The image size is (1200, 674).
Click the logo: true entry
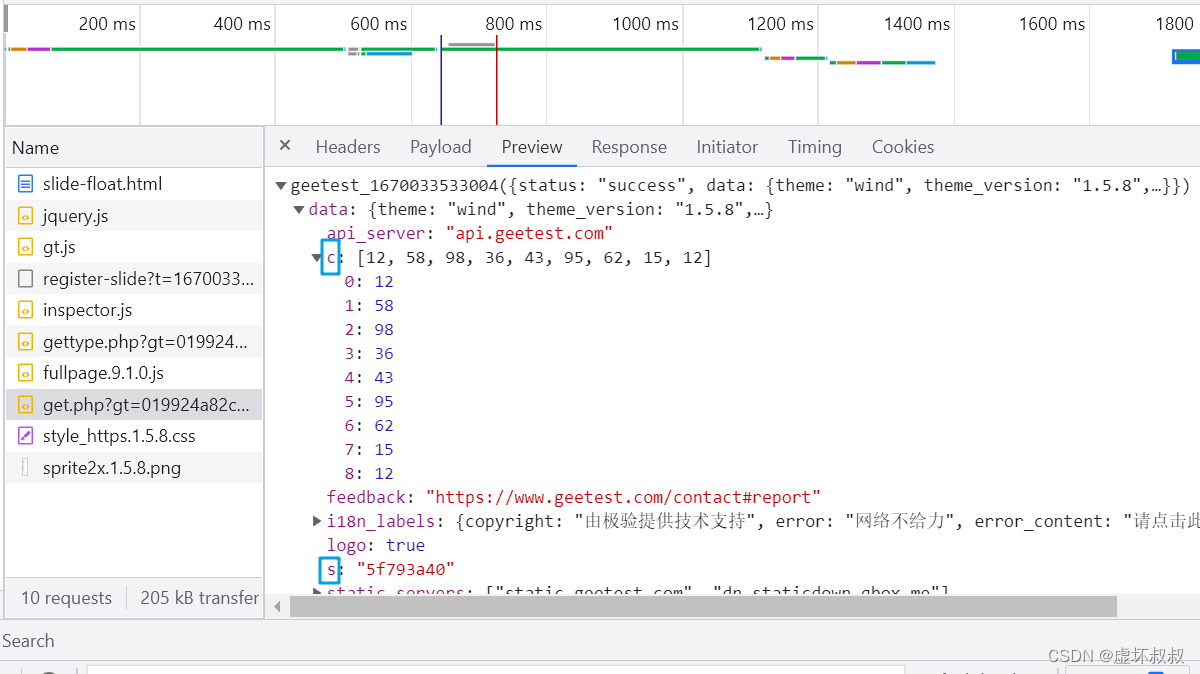[376, 545]
